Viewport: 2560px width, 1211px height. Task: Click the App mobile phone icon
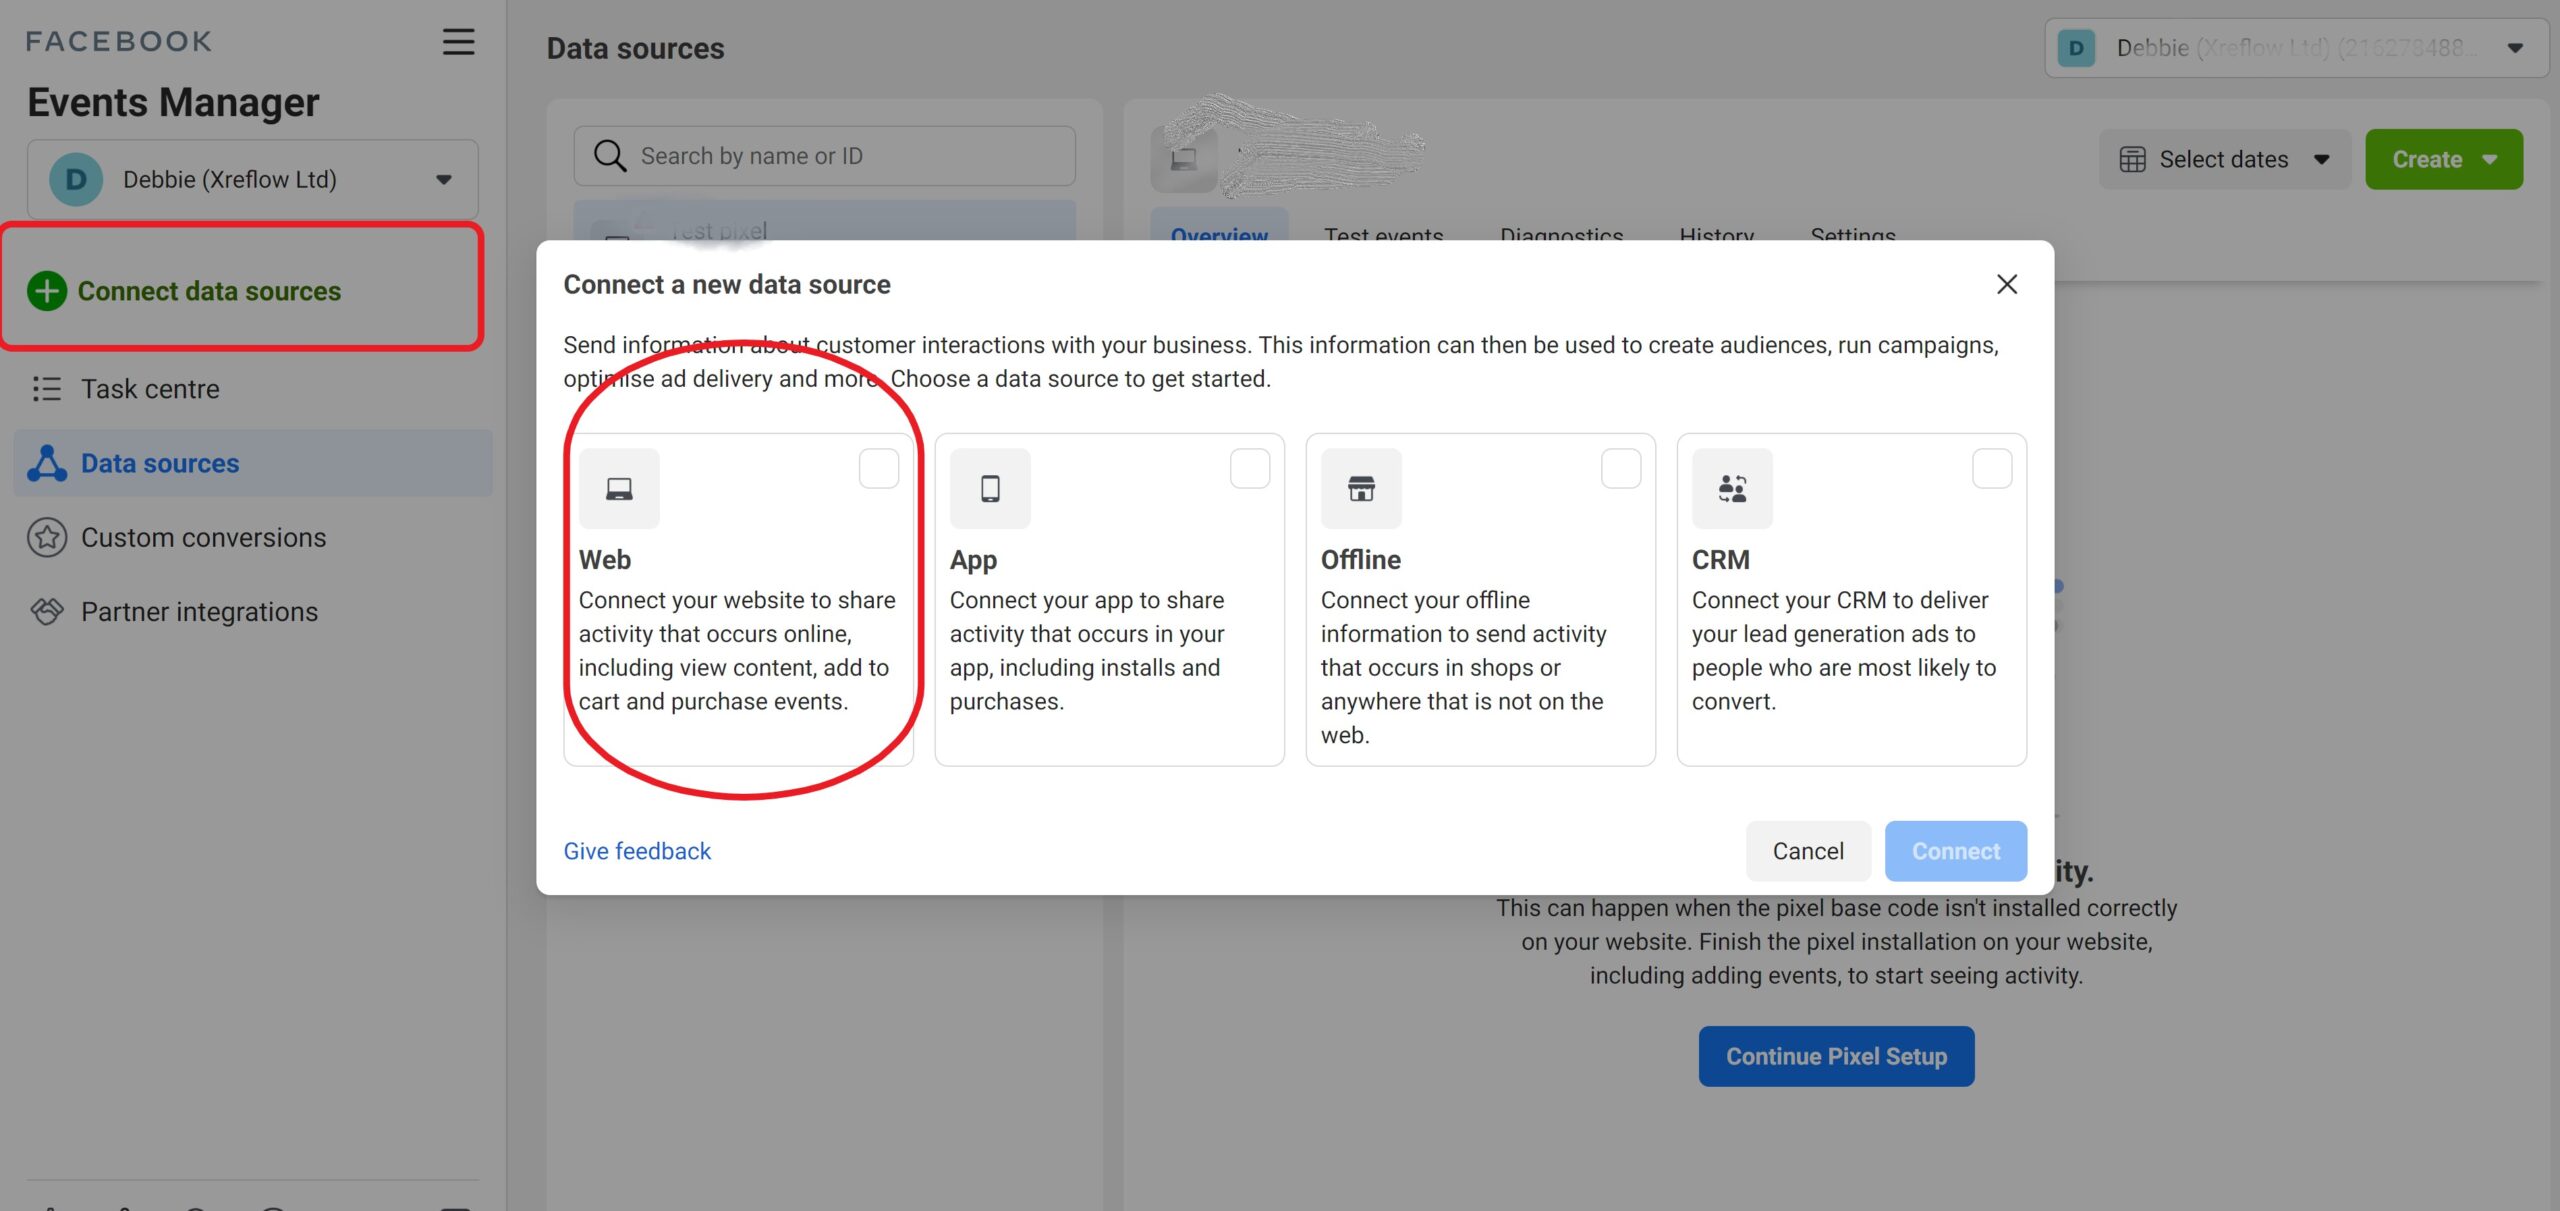pyautogui.click(x=990, y=489)
